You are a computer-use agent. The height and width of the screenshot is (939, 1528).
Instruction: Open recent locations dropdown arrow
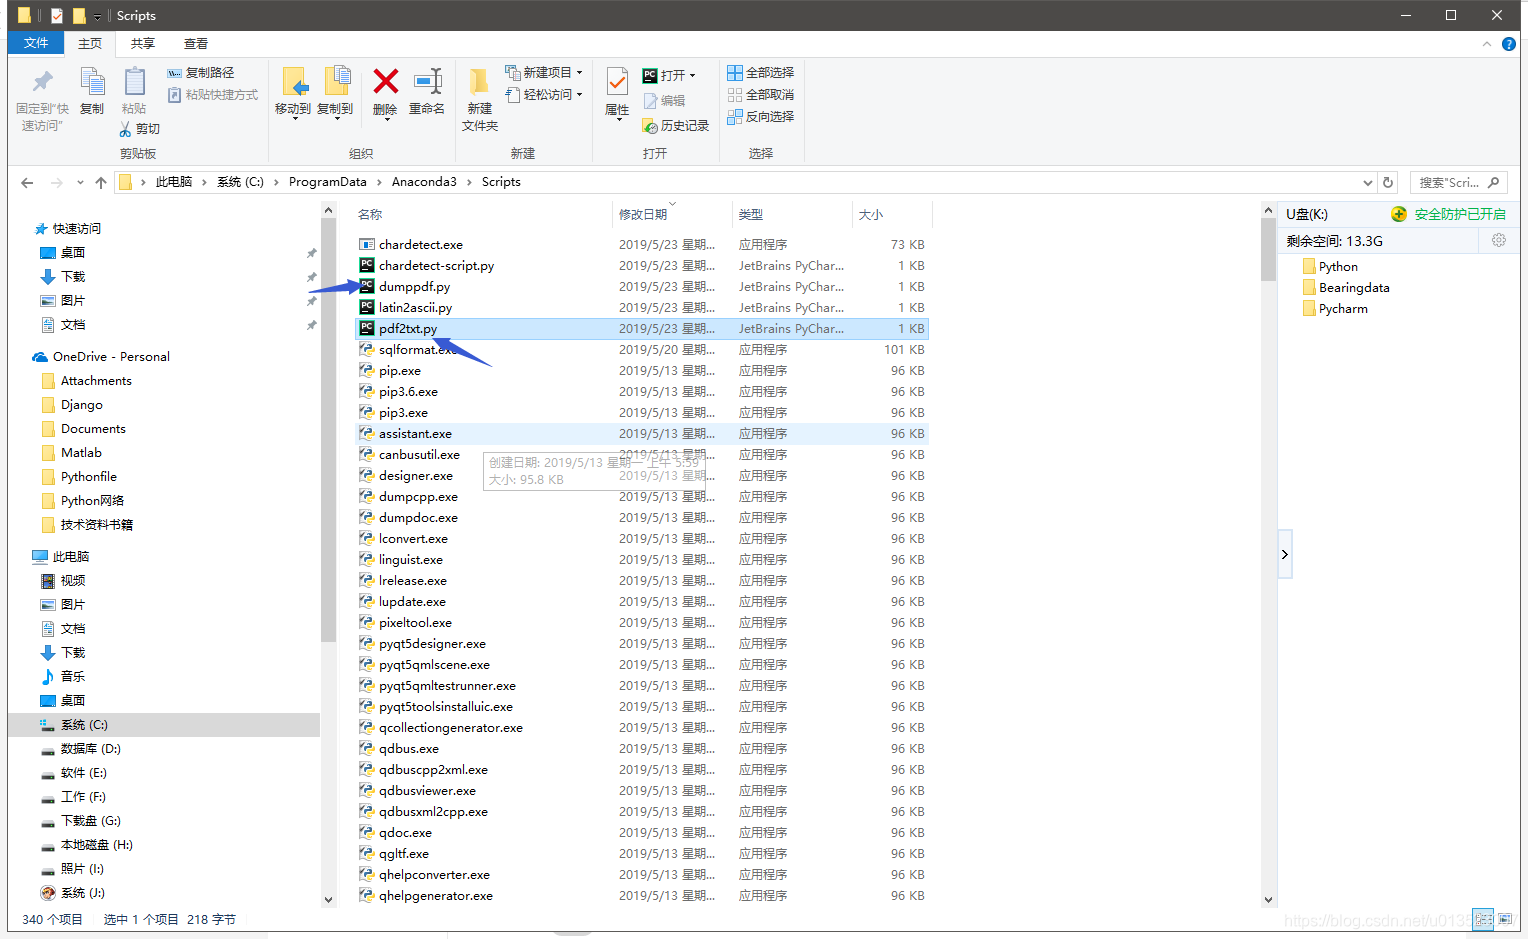point(80,183)
